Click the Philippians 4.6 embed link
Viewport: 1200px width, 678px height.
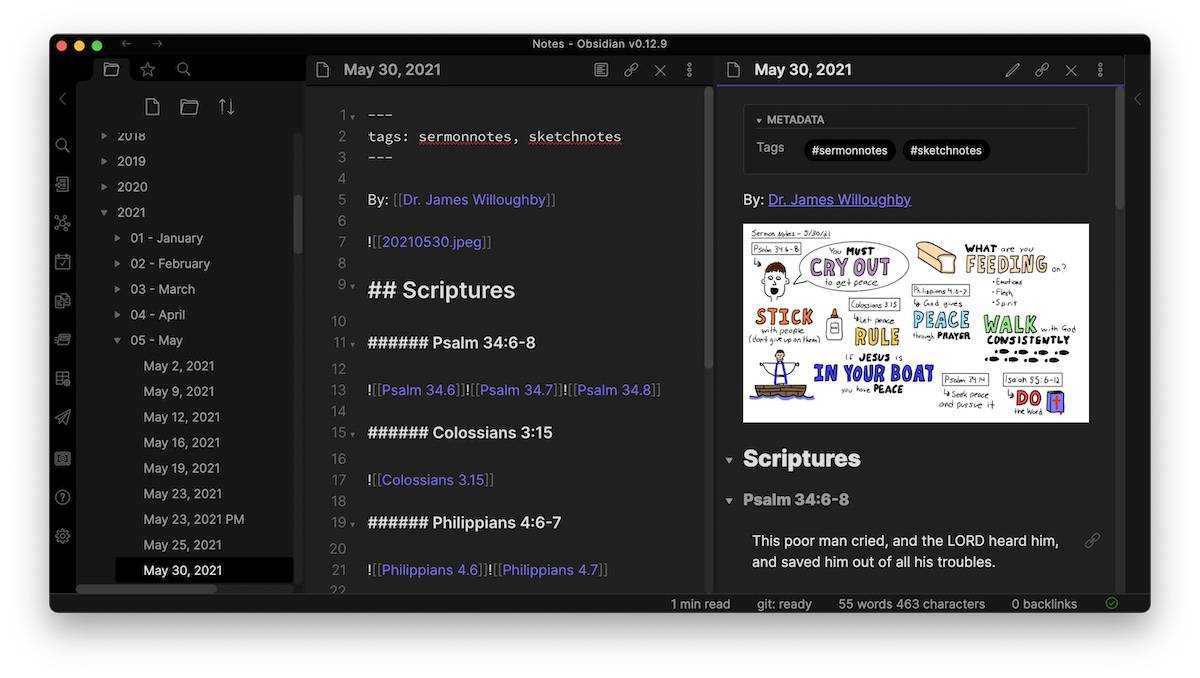click(431, 570)
